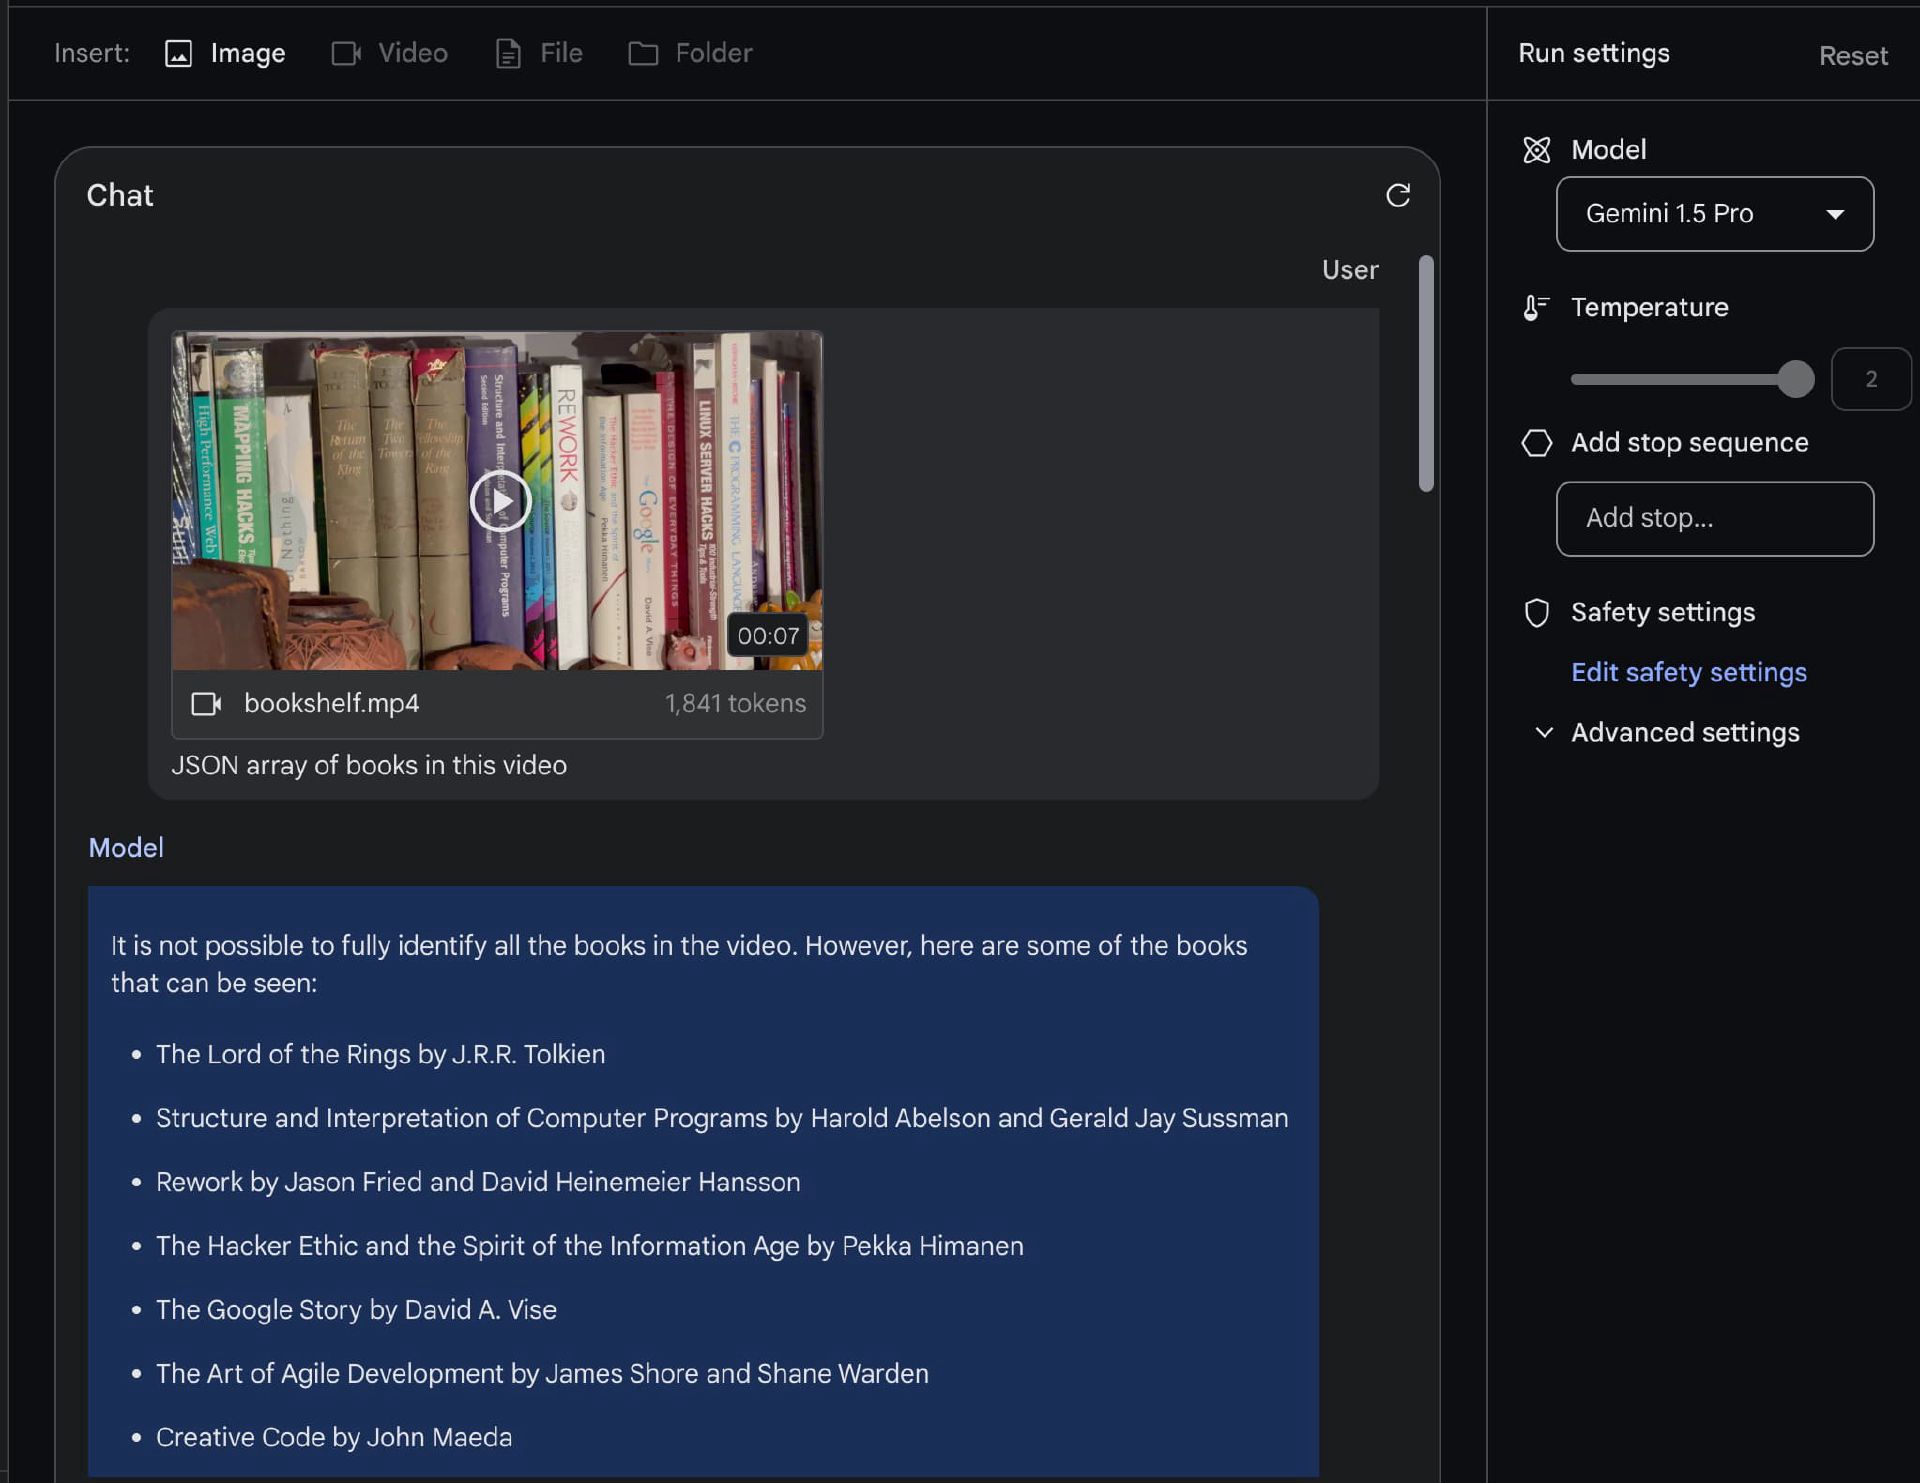
Task: Click the temperature value box
Action: coord(1870,379)
